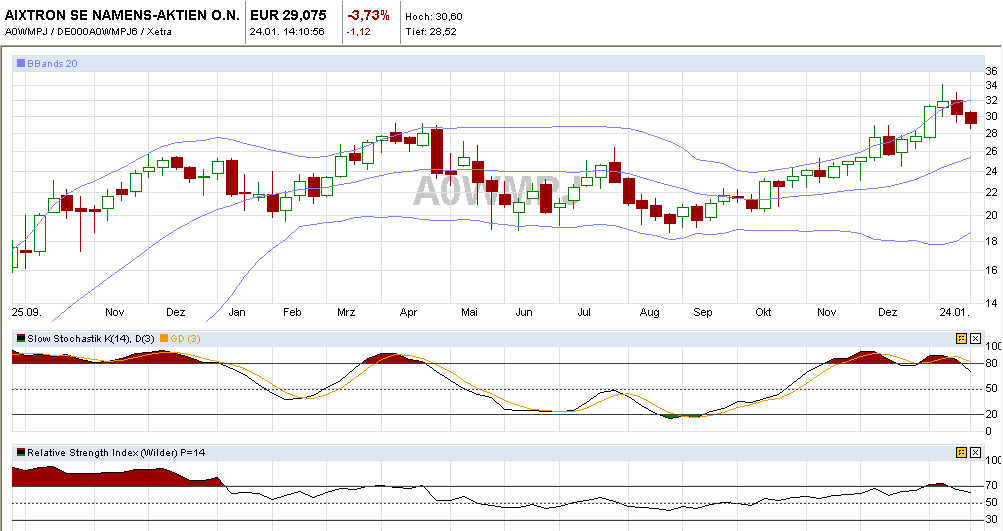
Task: Click the 'Jul' month axis label
Action: point(584,312)
